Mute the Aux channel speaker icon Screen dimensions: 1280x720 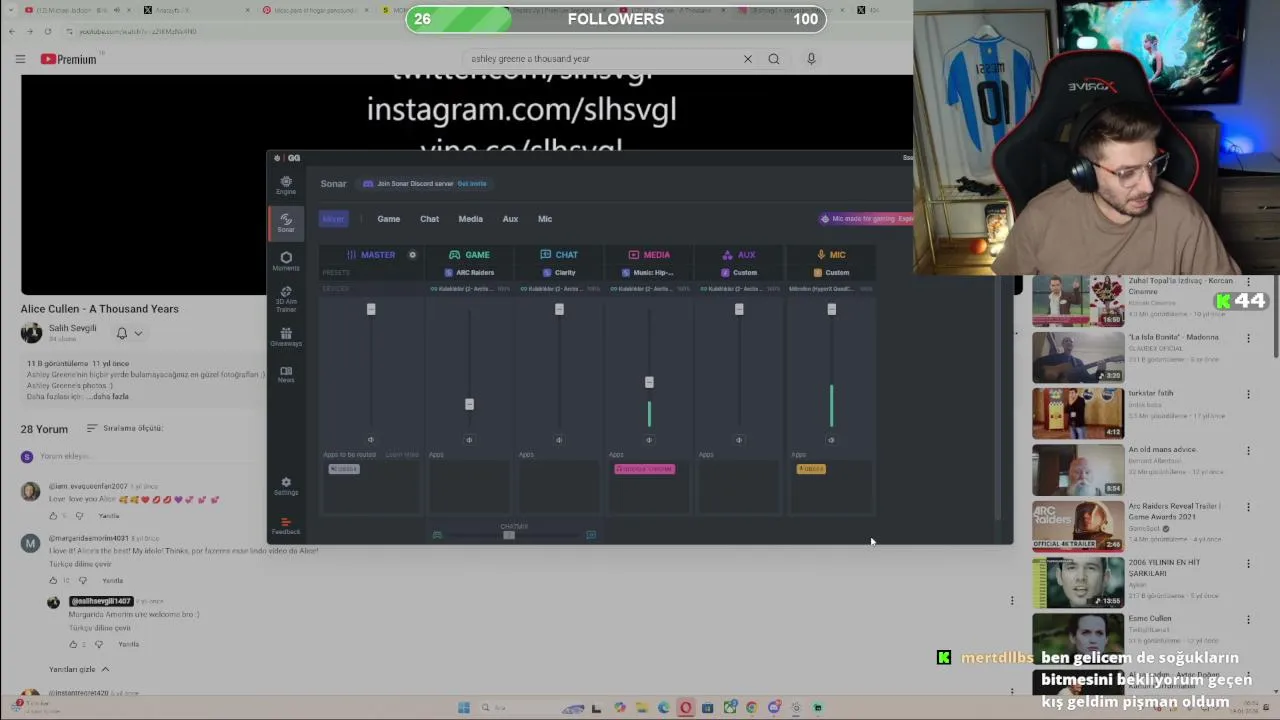pos(739,439)
